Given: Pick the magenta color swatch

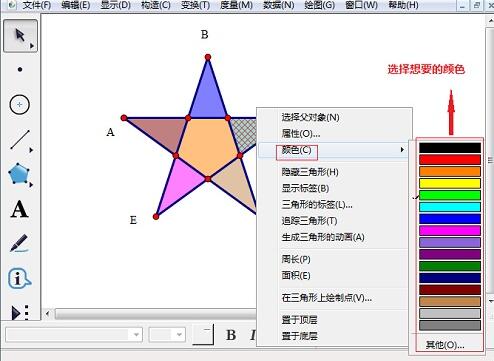Looking at the screenshot, I should (450, 231).
